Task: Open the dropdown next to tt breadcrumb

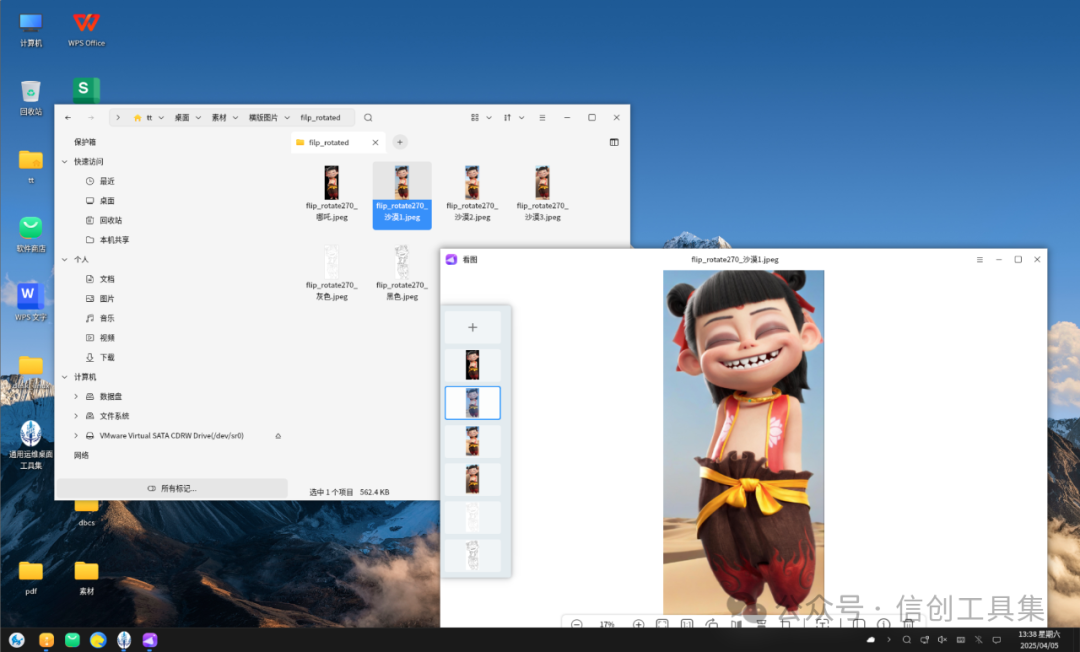Action: click(161, 118)
